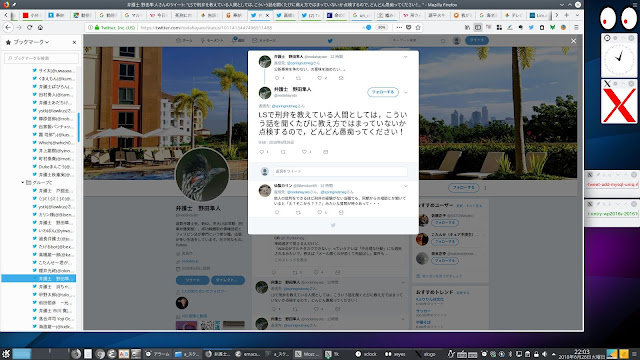Open bottom reply tweet options chevron
The height and width of the screenshot is (360, 640).
(x=406, y=186)
